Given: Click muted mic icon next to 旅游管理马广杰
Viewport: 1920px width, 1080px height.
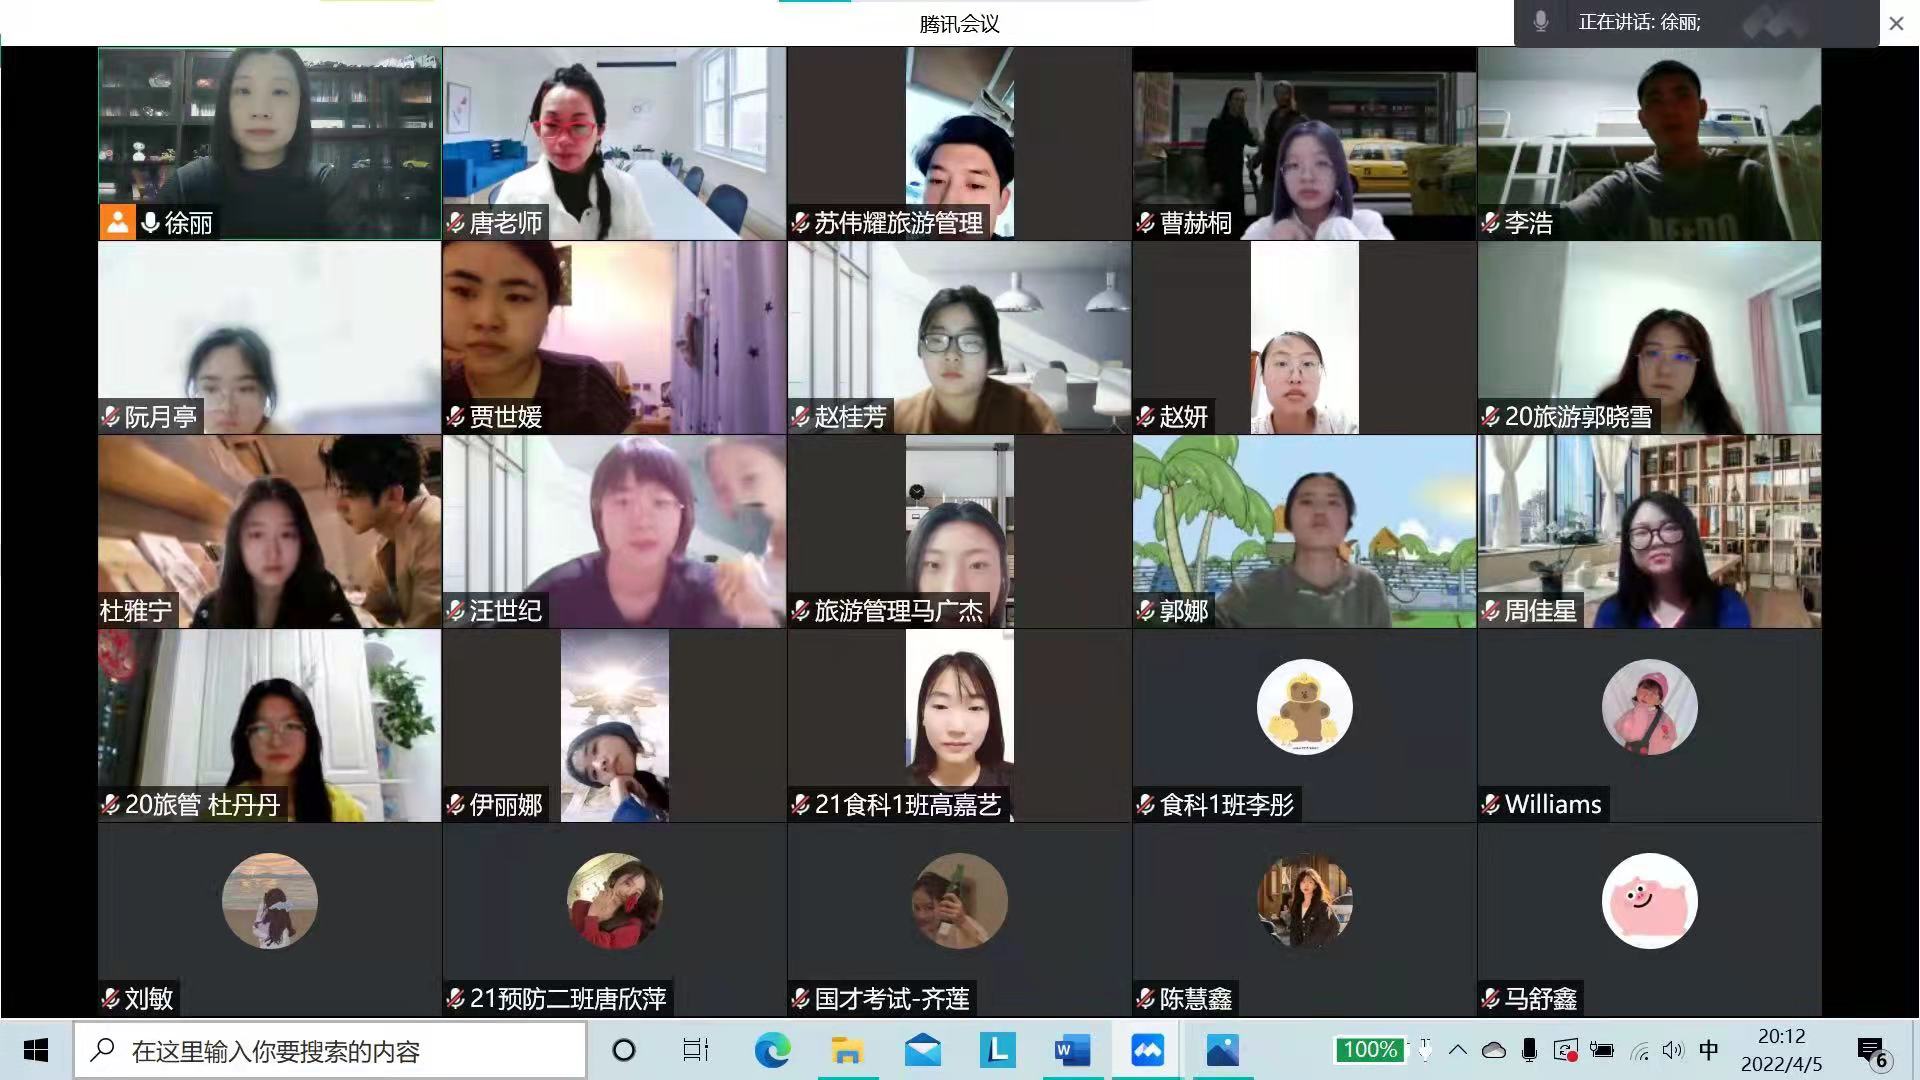Looking at the screenshot, I should 801,610.
